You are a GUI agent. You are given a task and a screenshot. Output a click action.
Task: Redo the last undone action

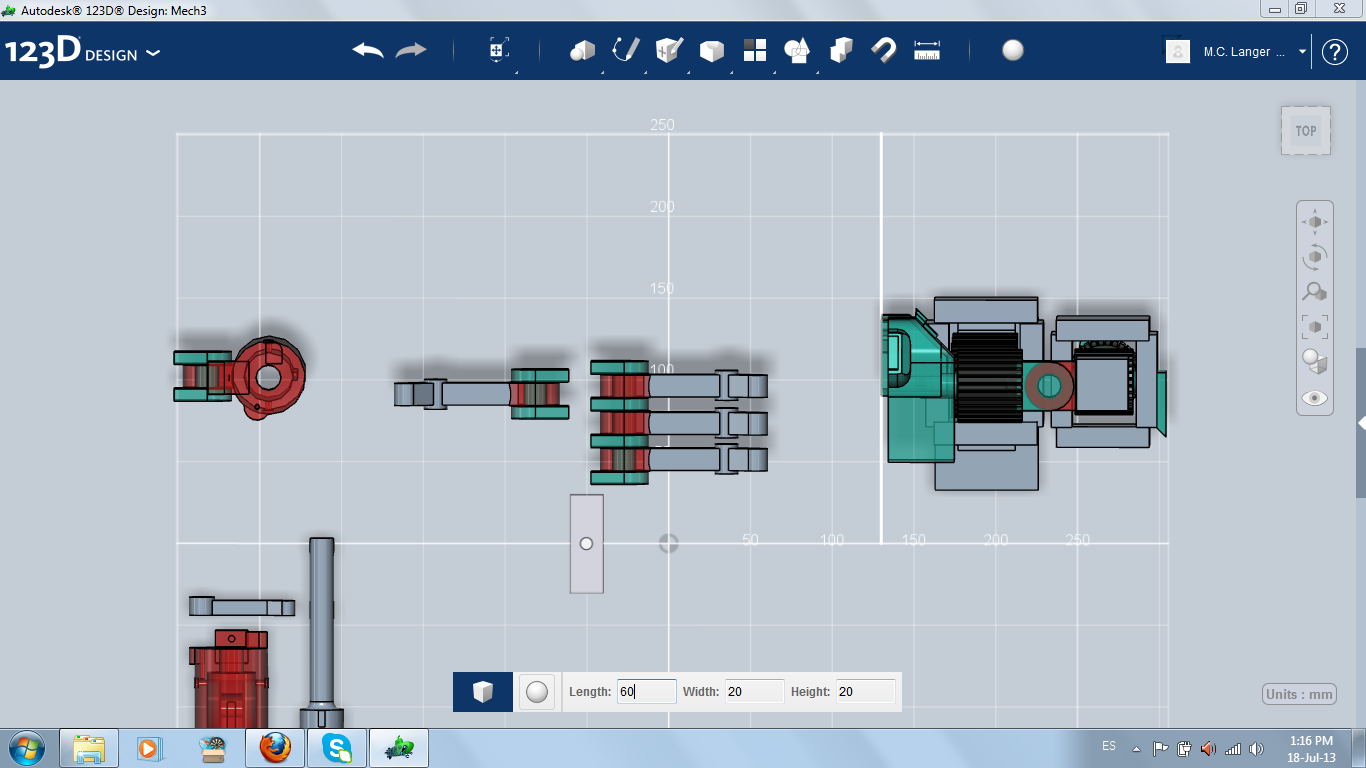click(411, 50)
